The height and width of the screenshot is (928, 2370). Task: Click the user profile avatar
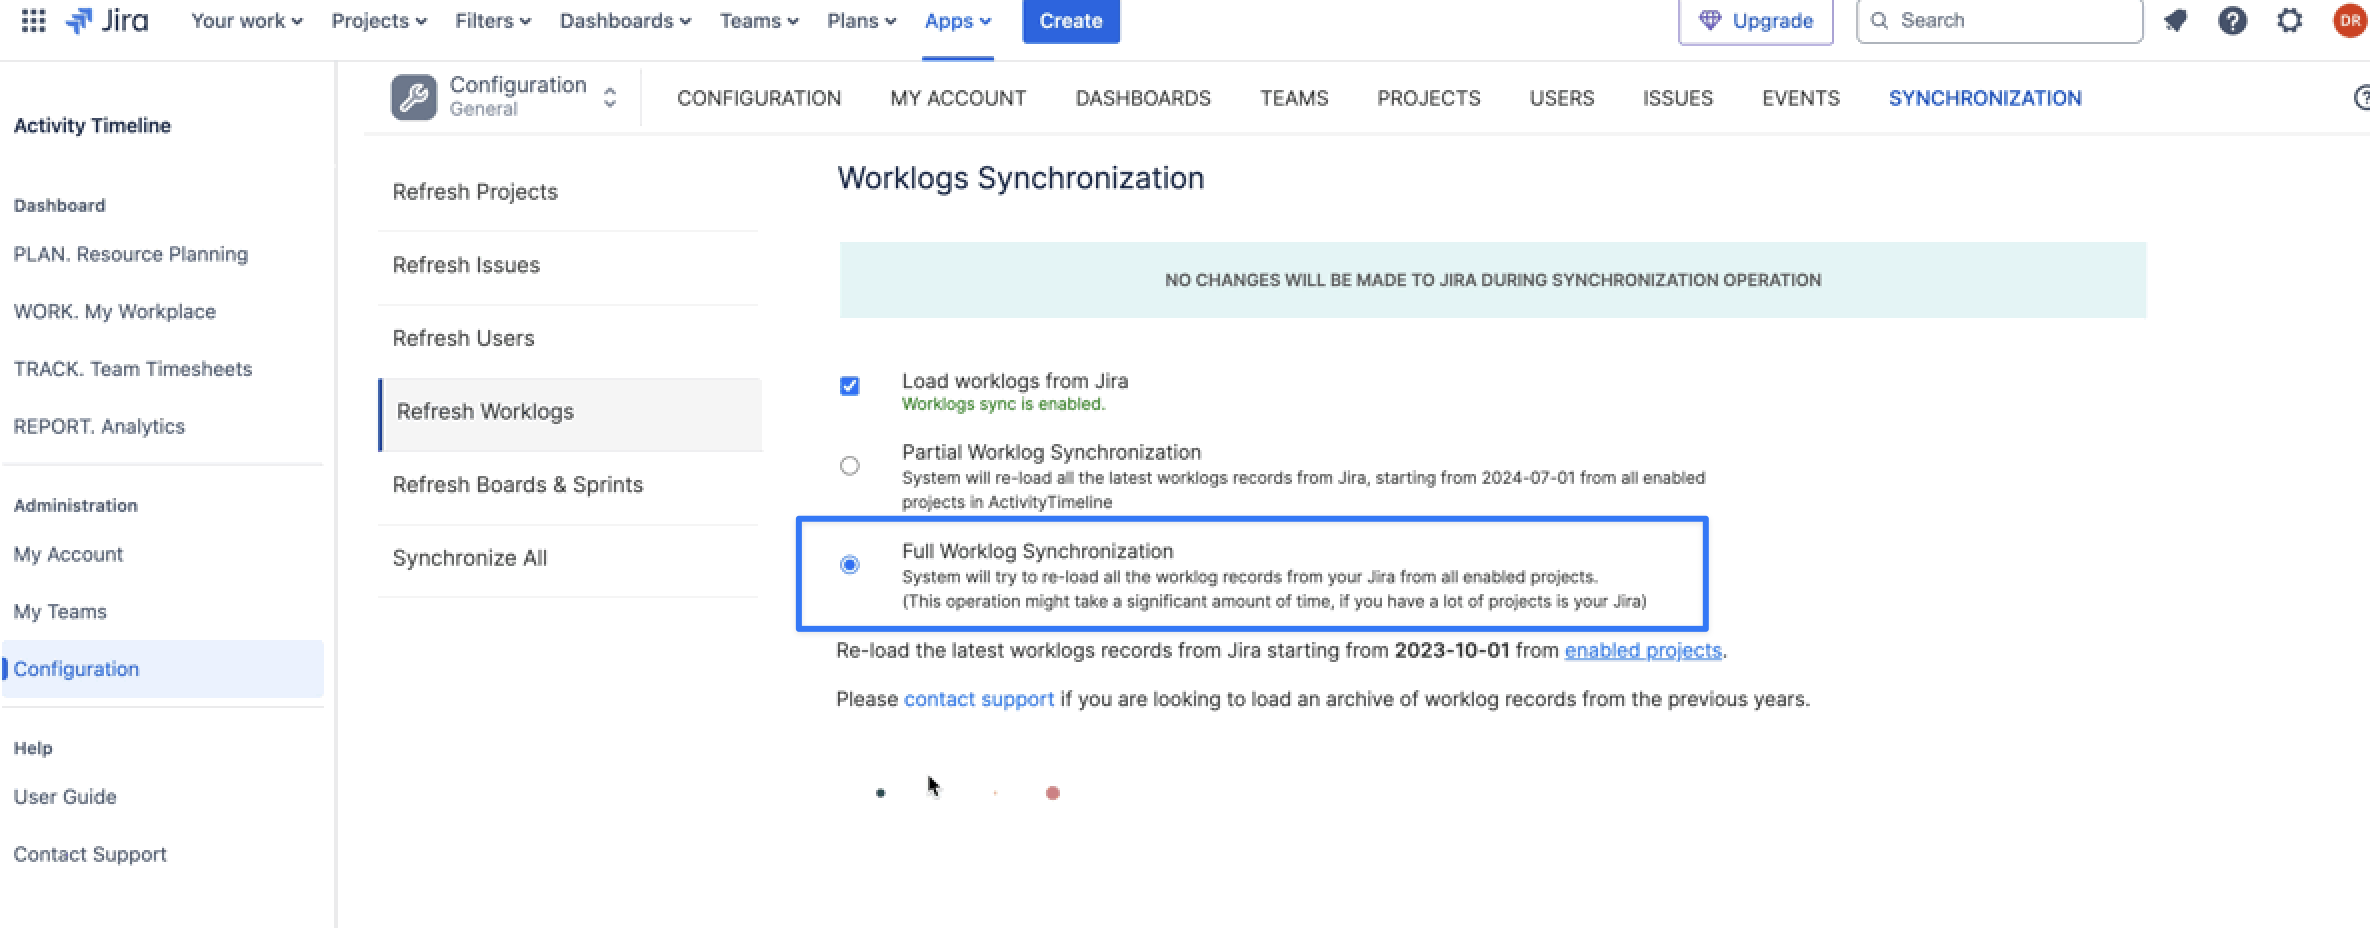point(2349,21)
